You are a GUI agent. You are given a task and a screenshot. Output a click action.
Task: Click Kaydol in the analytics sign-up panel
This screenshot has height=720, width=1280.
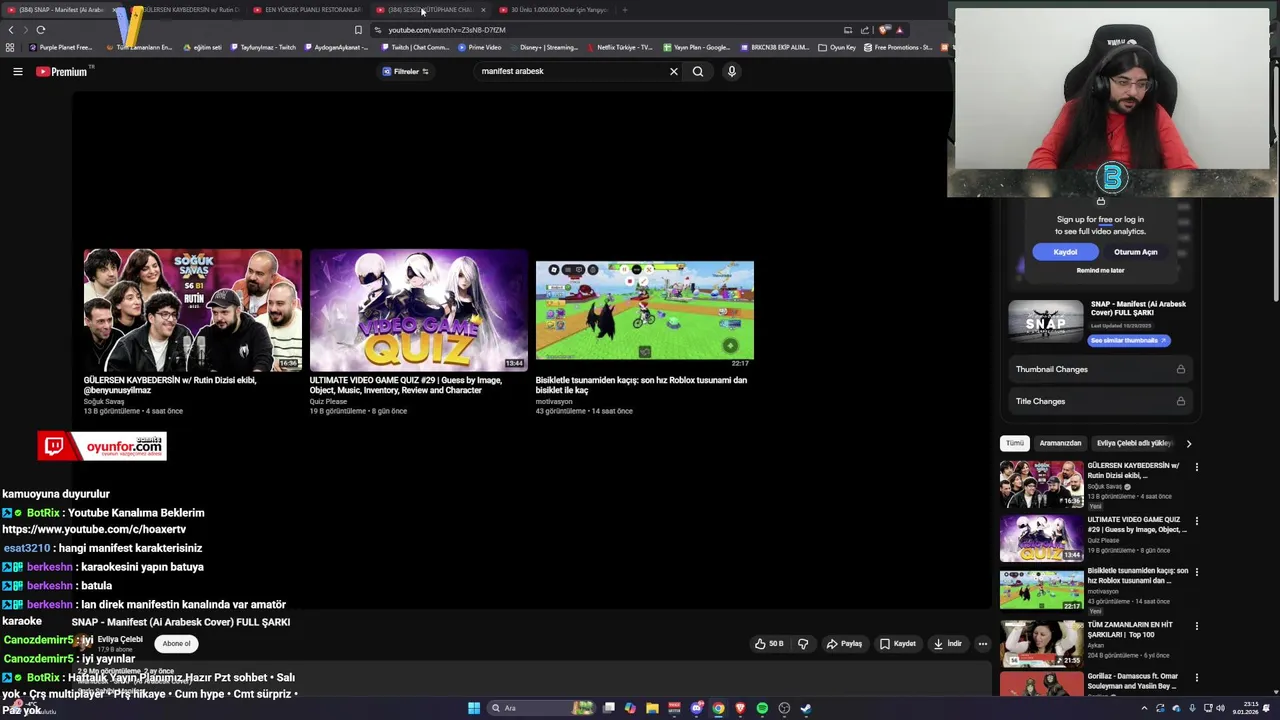pos(1065,252)
